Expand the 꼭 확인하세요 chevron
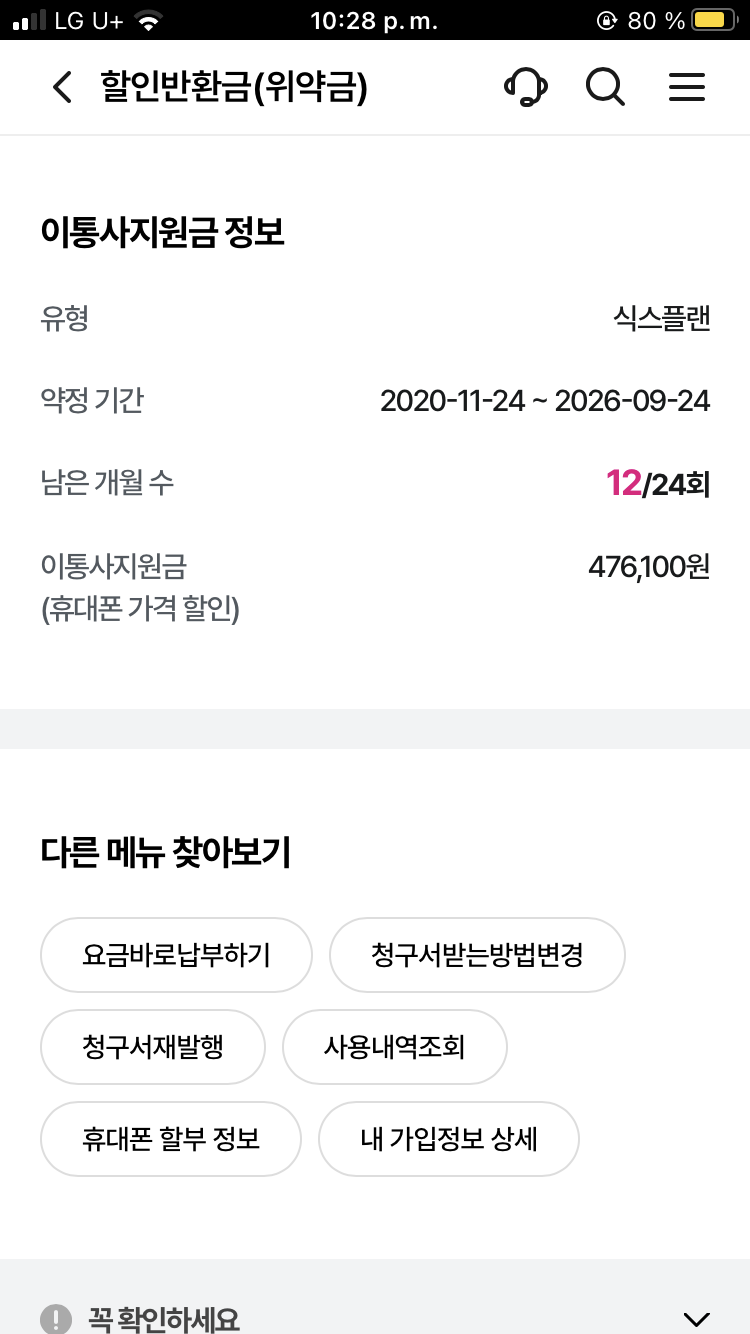This screenshot has height=1334, width=750. 695,1319
